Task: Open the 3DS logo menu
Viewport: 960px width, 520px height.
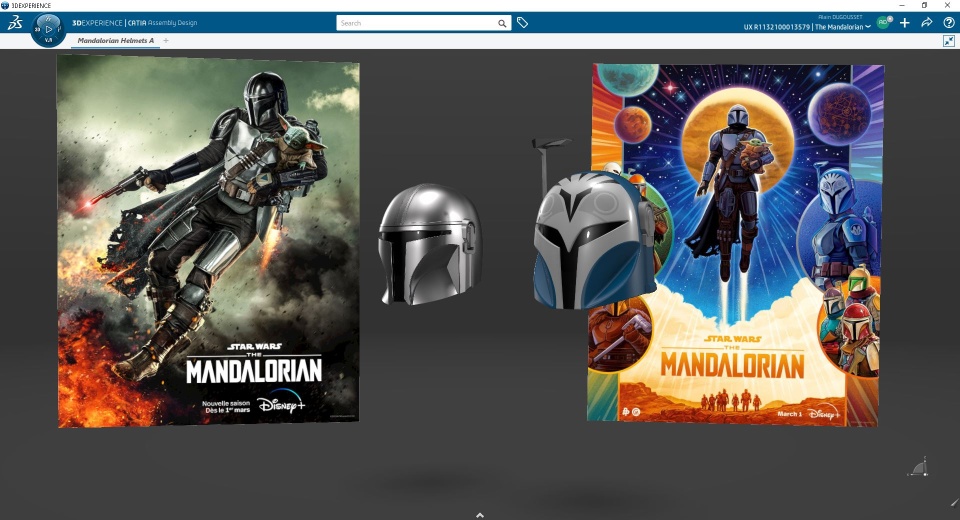Action: [15, 23]
